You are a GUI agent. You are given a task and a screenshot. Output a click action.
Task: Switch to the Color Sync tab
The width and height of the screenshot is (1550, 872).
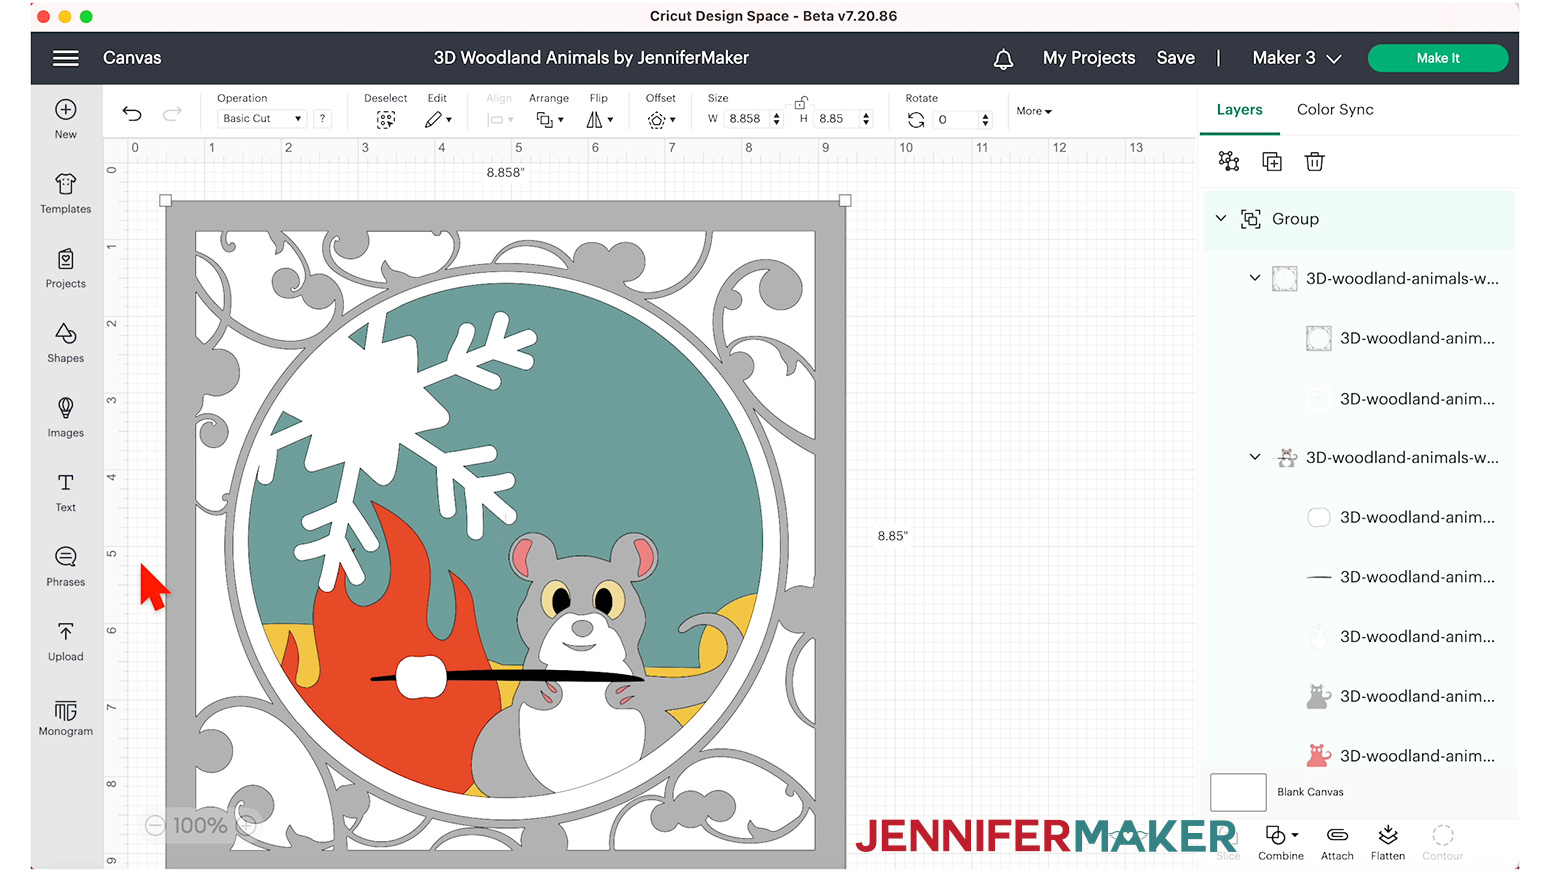1335,110
